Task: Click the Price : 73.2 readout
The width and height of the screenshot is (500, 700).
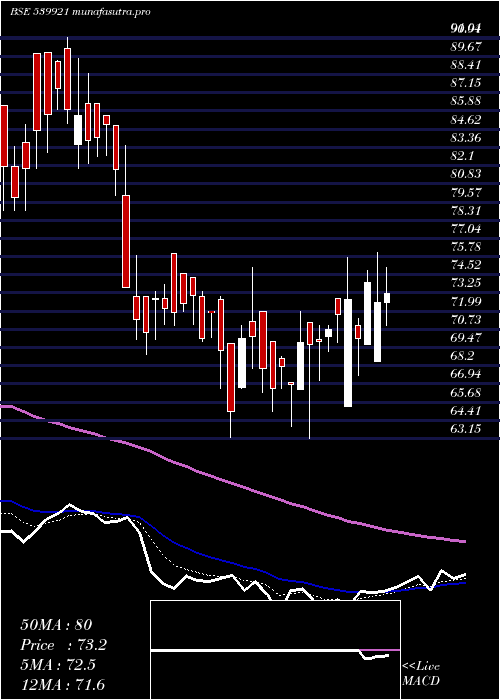Action: tap(63, 645)
